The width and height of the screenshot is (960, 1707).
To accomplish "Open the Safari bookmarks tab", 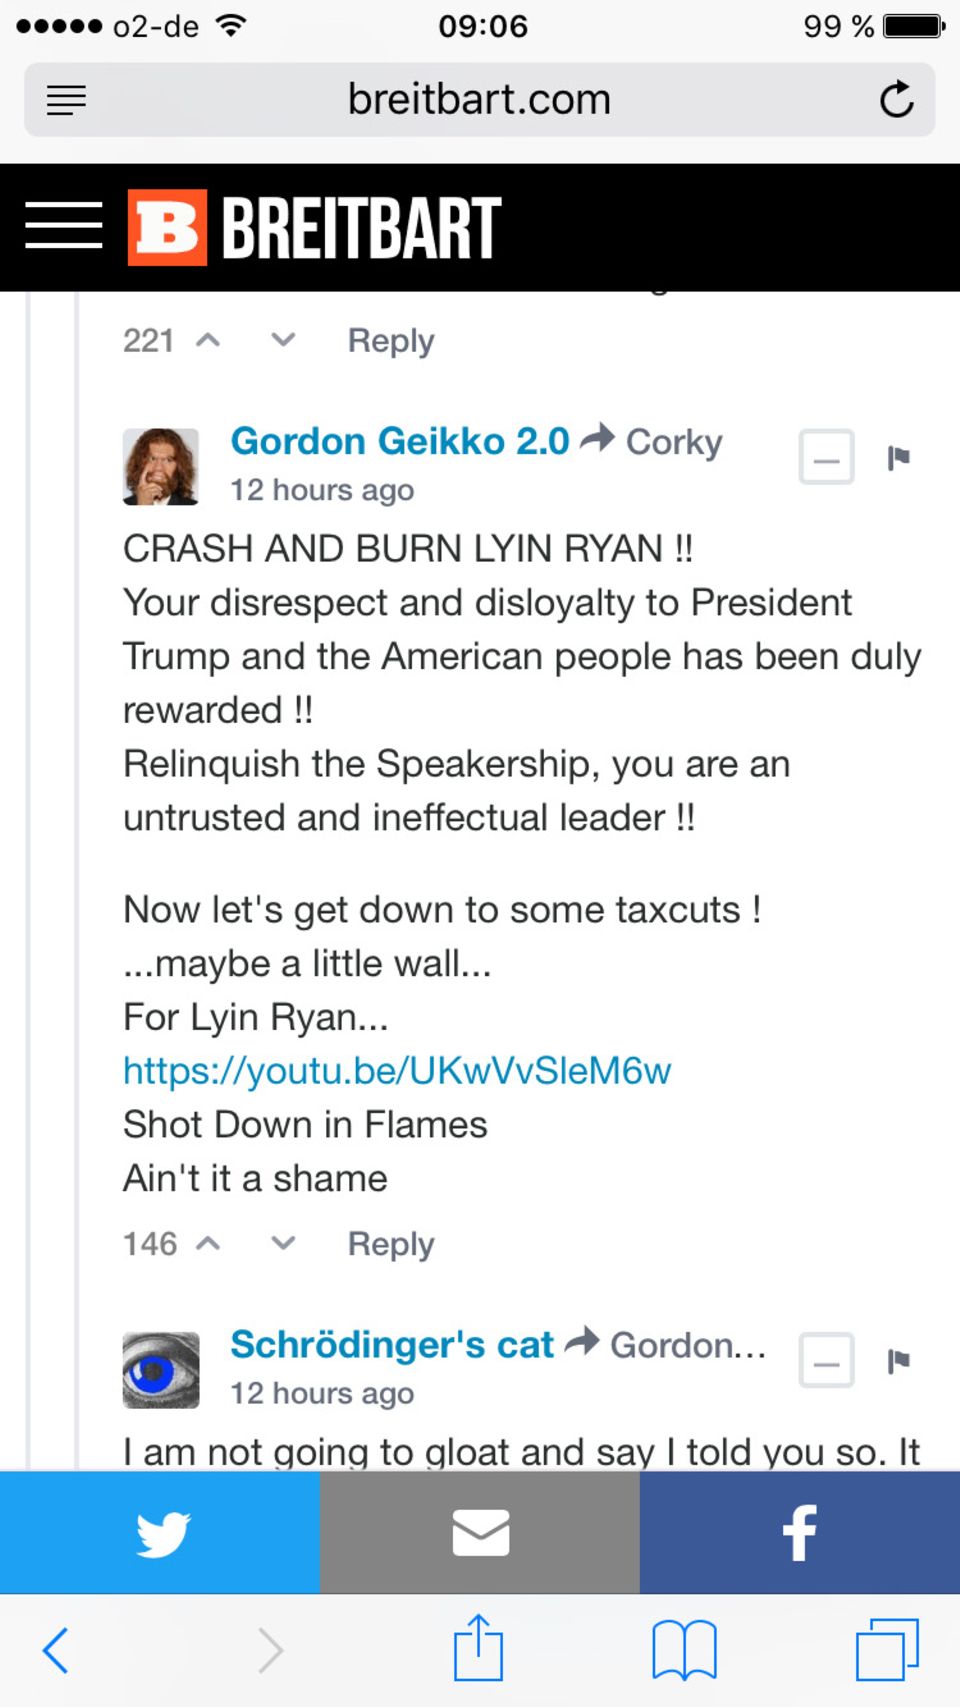I will pos(684,1649).
